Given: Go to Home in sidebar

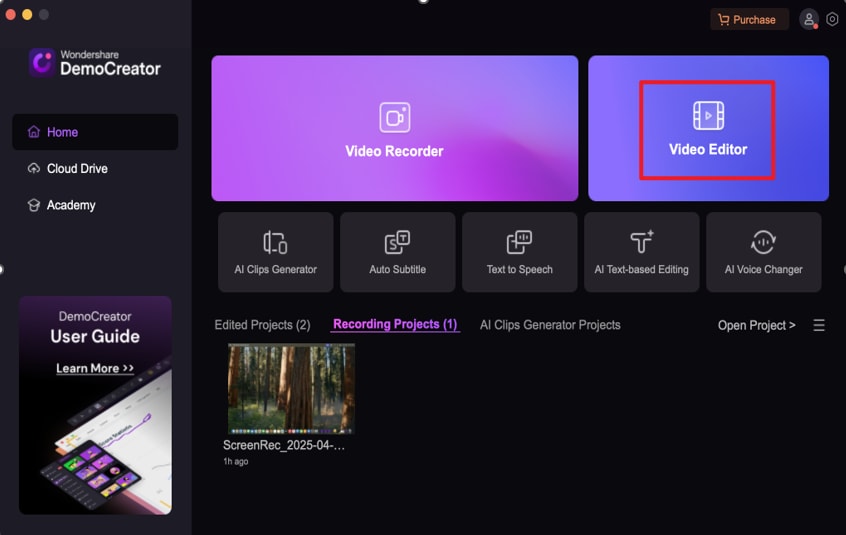Looking at the screenshot, I should [x=95, y=132].
